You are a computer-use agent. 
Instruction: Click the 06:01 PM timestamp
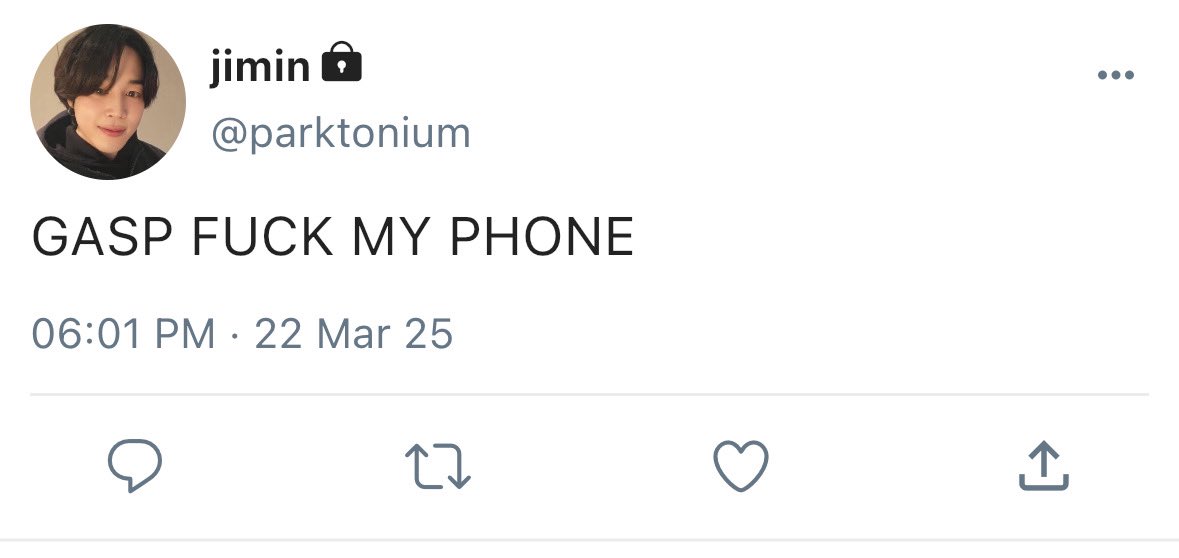(123, 334)
